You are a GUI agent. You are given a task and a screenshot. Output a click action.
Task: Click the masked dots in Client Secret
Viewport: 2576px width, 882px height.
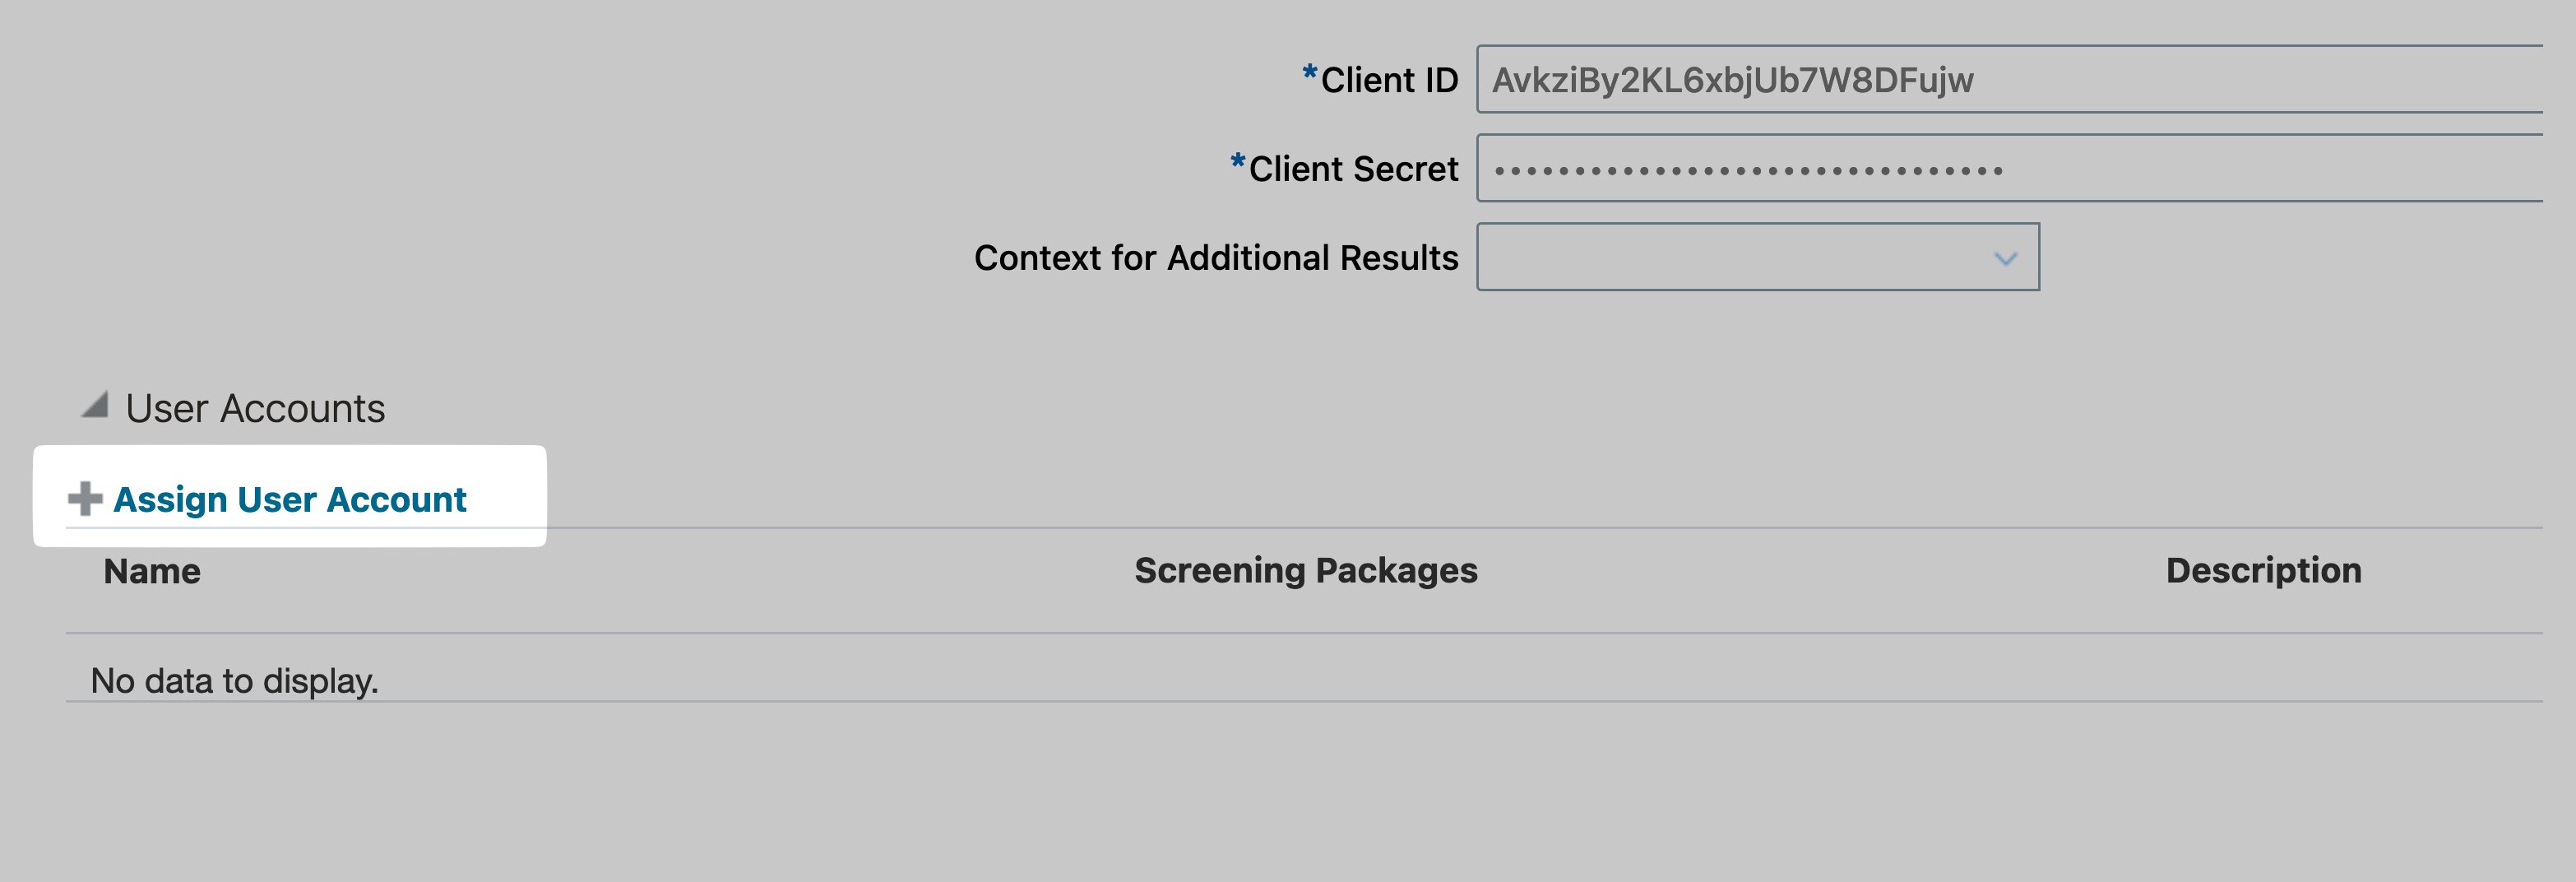pyautogui.click(x=1748, y=171)
